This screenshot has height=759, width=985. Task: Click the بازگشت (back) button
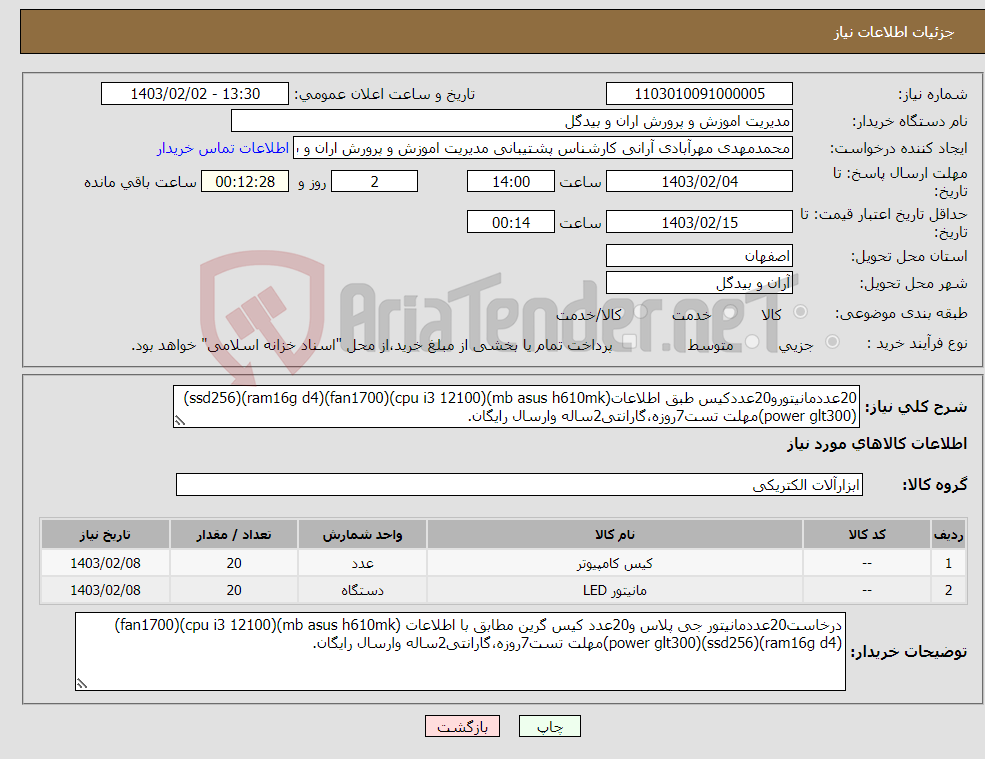(462, 726)
